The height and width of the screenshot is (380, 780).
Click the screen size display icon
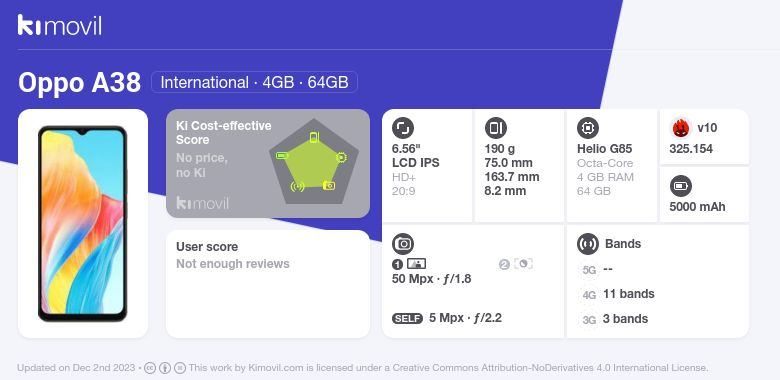[x=402, y=128]
